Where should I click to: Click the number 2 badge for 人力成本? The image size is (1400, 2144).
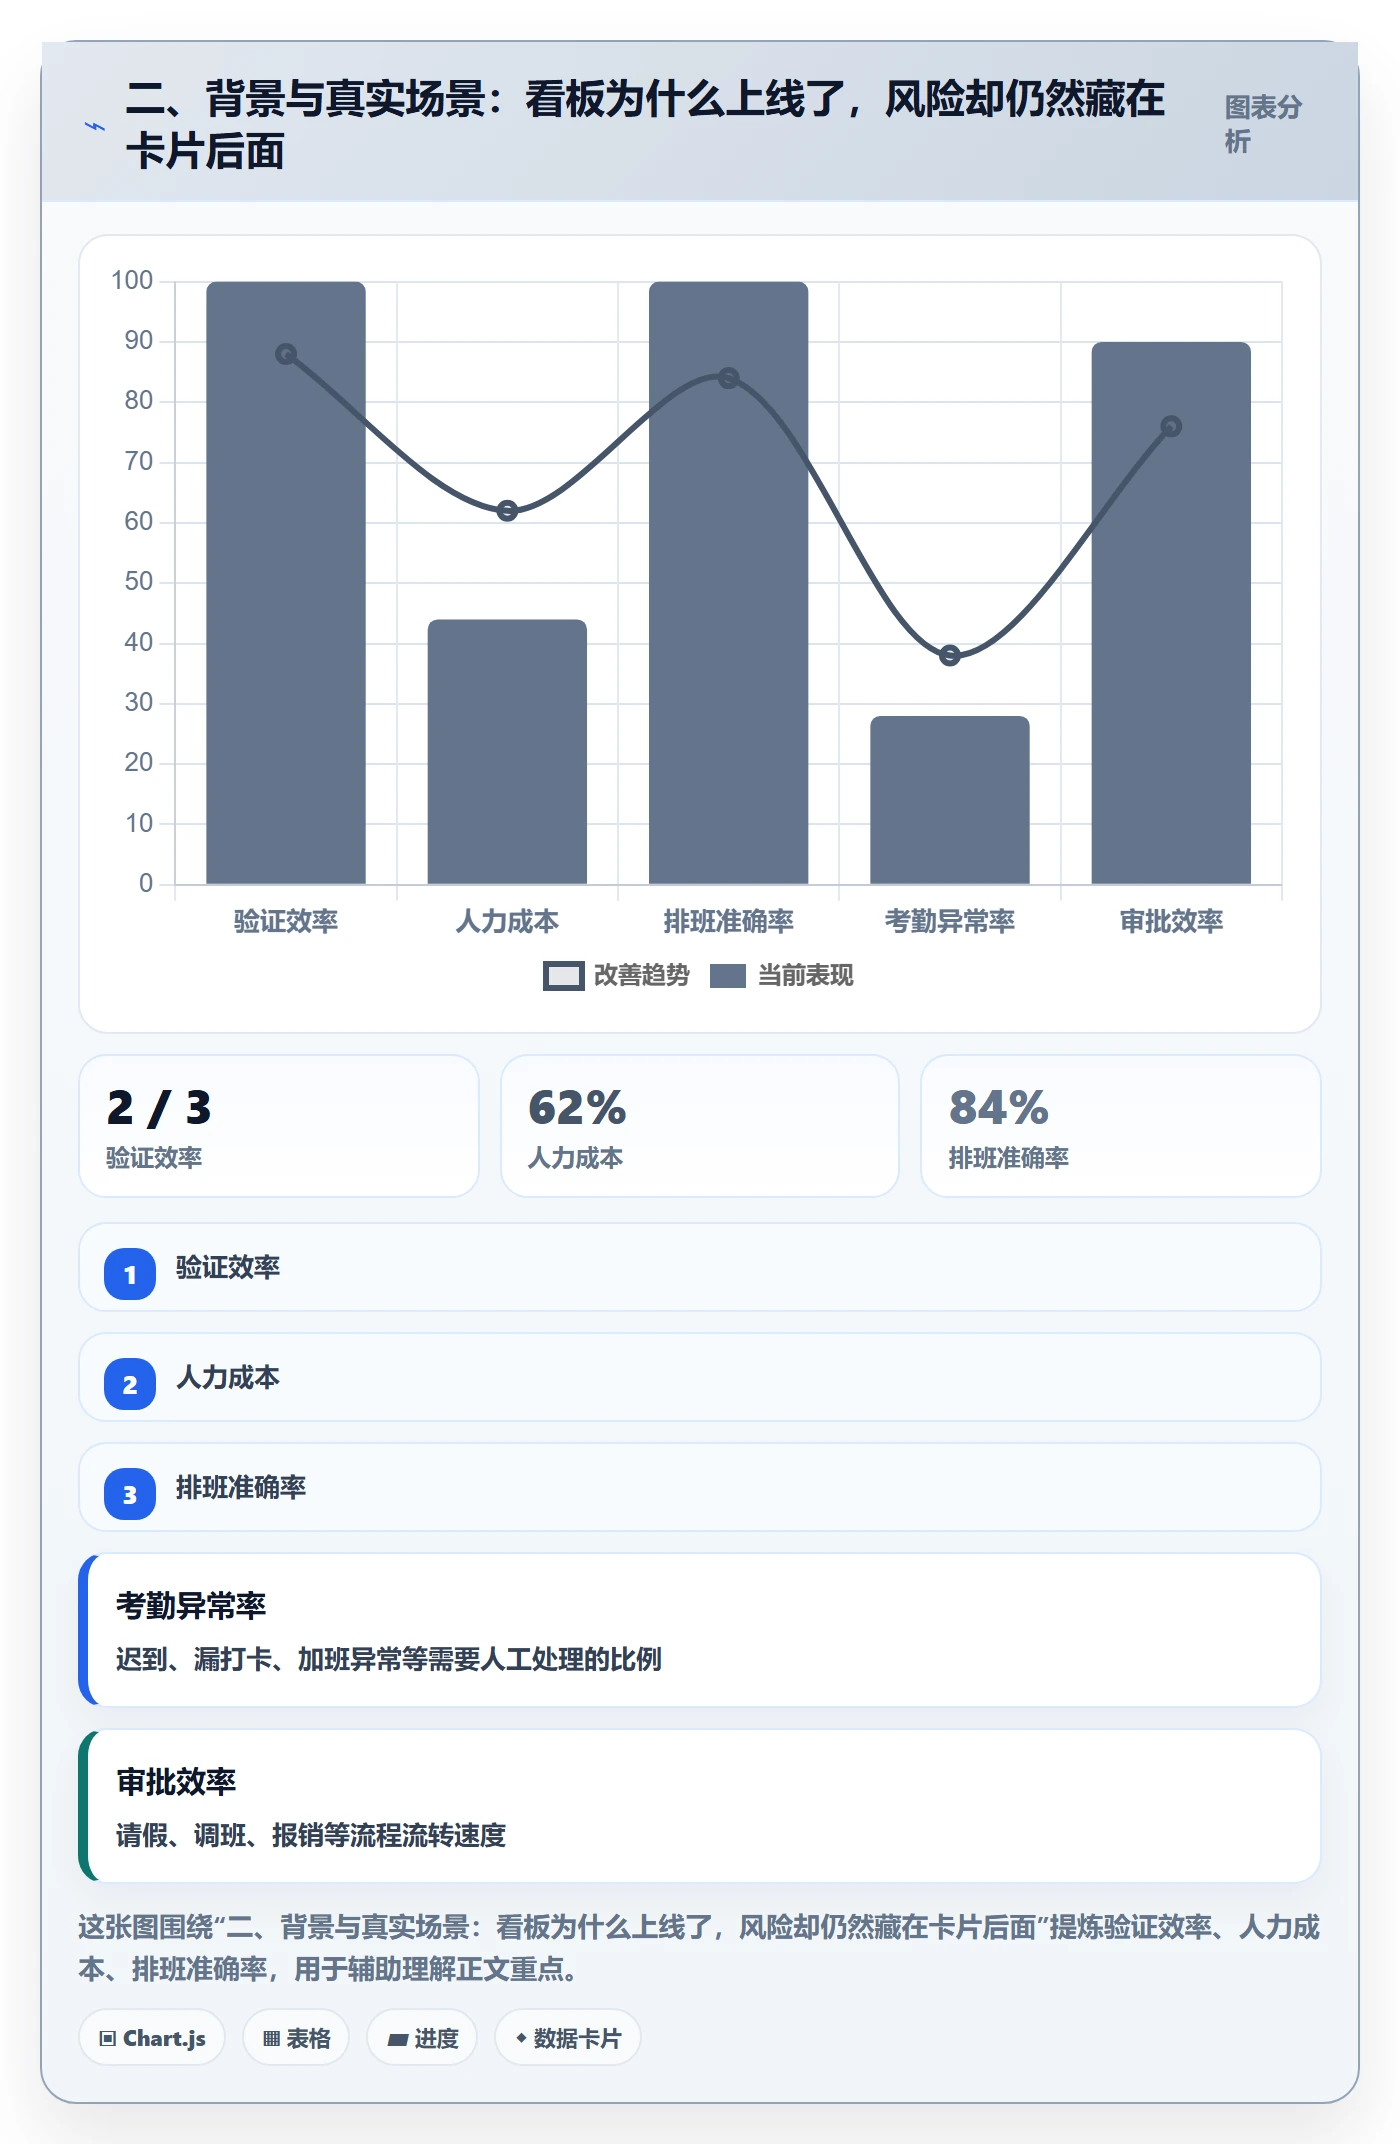click(x=130, y=1384)
